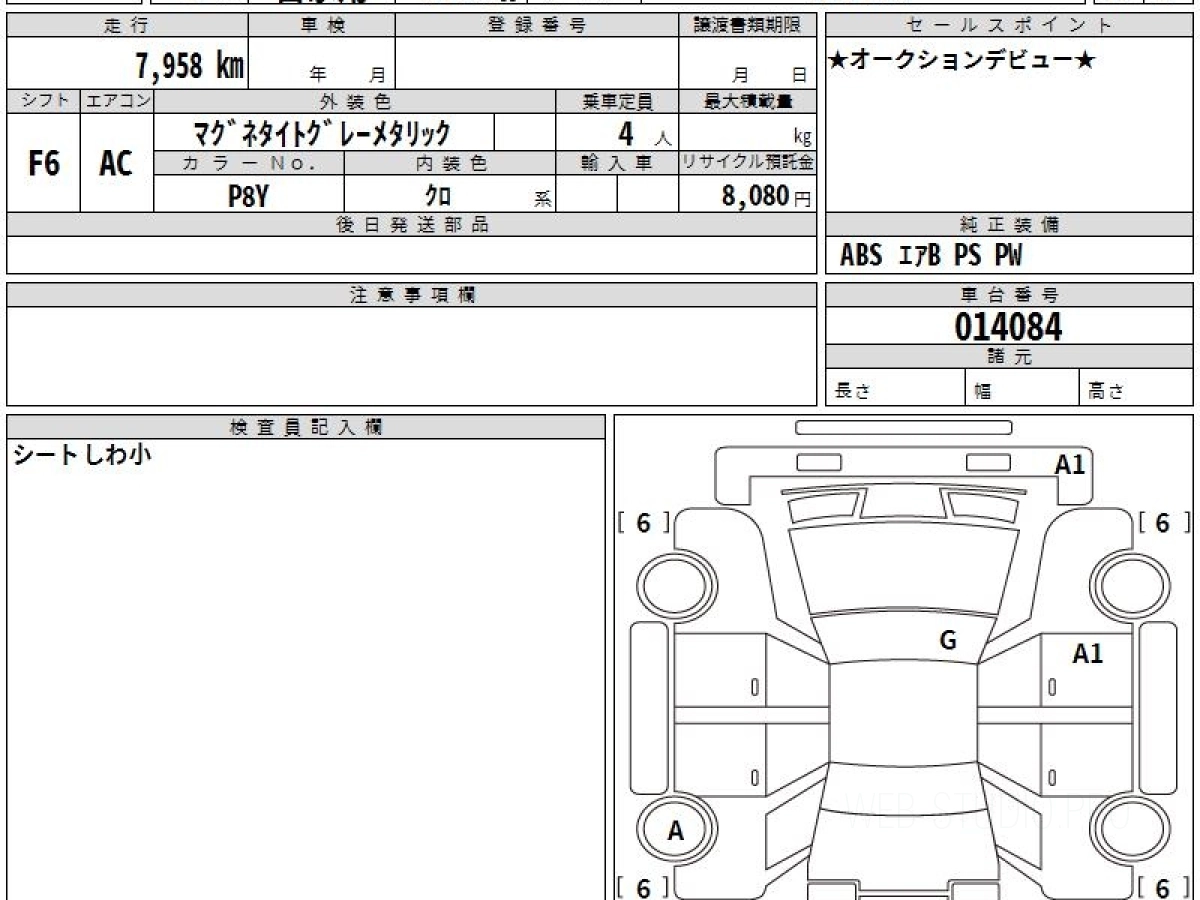Click the 注意事項欄 header bar
The height and width of the screenshot is (900, 1200).
click(412, 295)
